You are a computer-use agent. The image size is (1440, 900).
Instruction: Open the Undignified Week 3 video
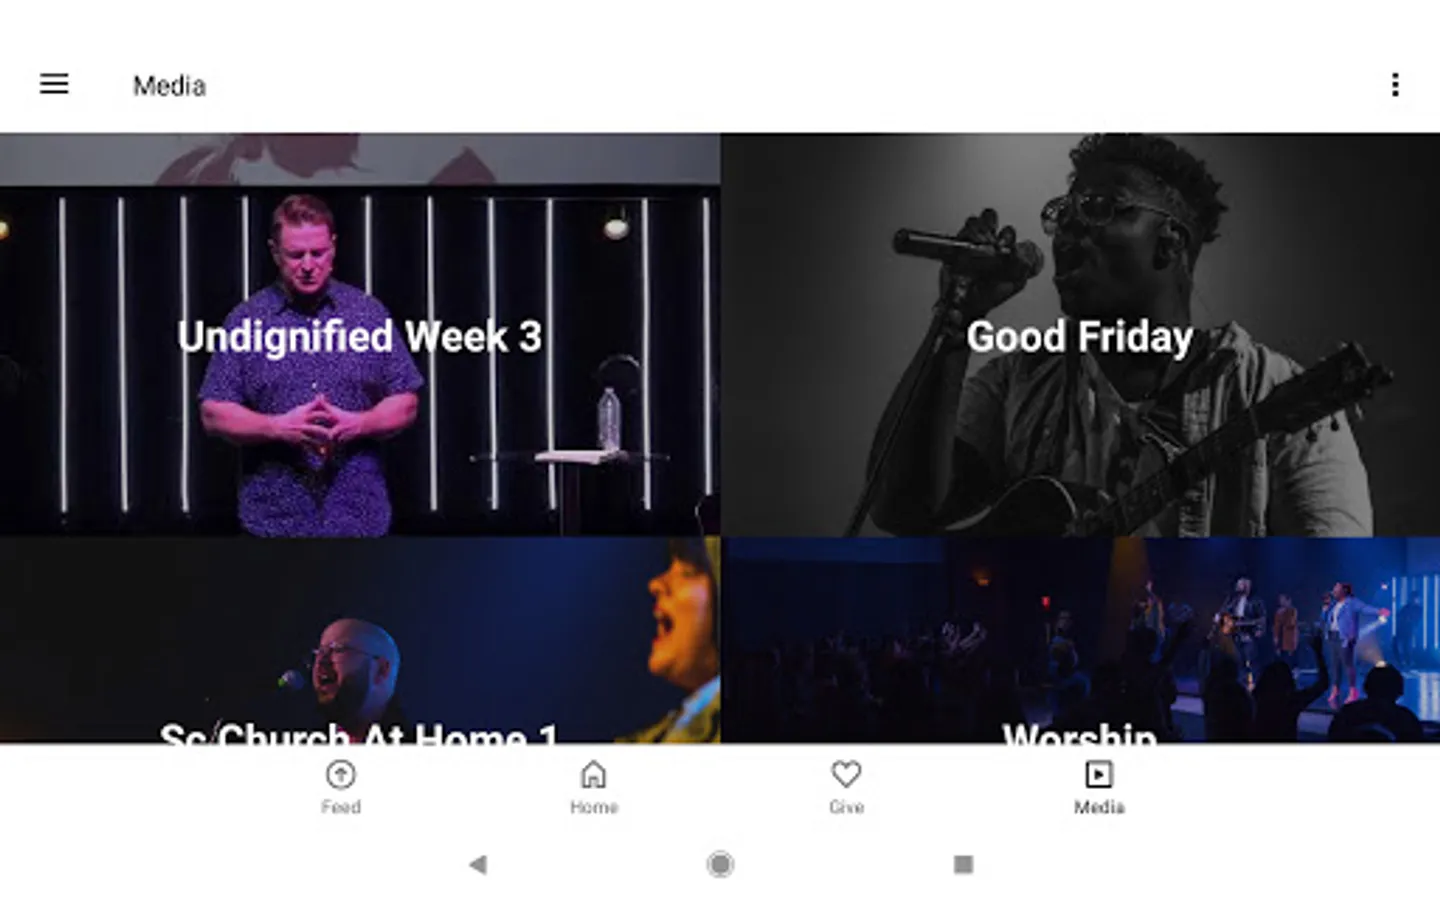click(x=360, y=335)
